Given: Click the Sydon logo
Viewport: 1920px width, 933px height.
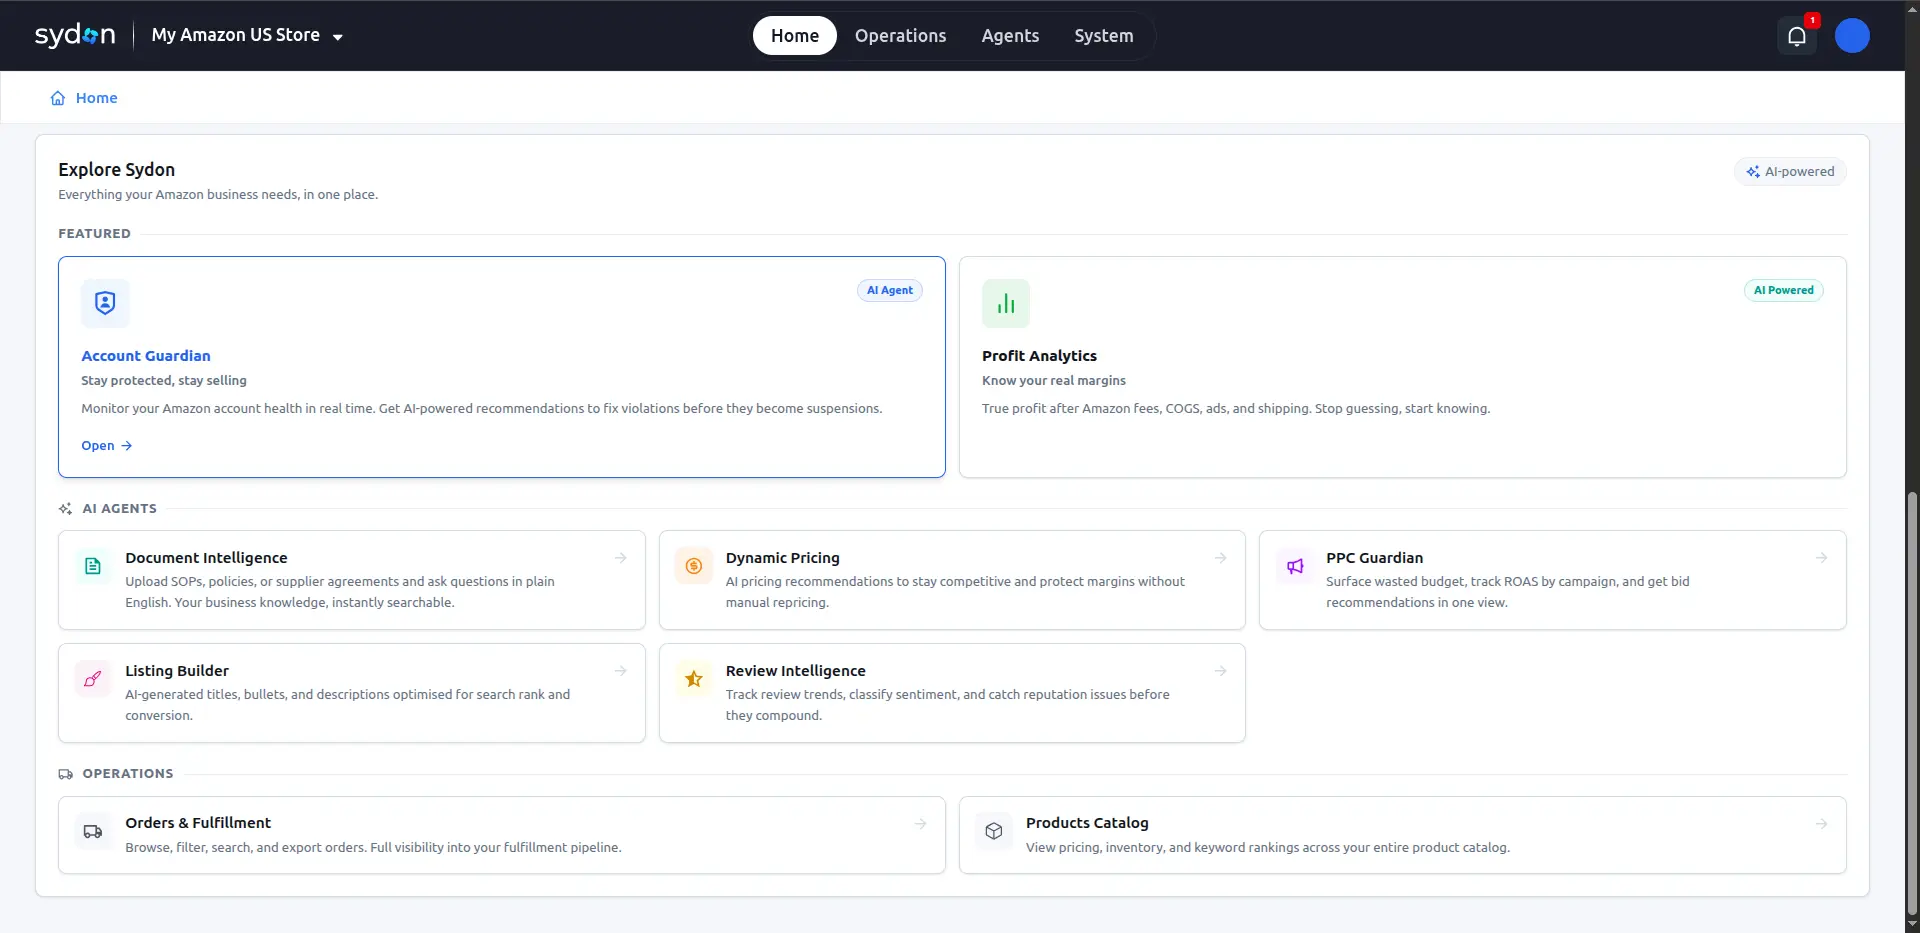Looking at the screenshot, I should (75, 36).
